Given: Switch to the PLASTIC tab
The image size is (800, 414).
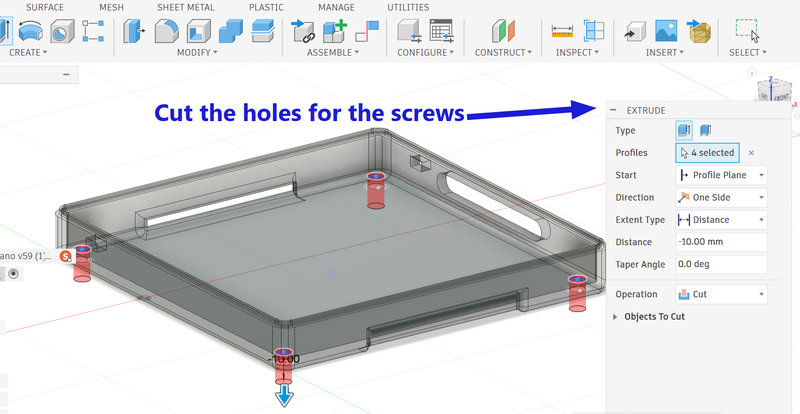Looking at the screenshot, I should coord(266,7).
